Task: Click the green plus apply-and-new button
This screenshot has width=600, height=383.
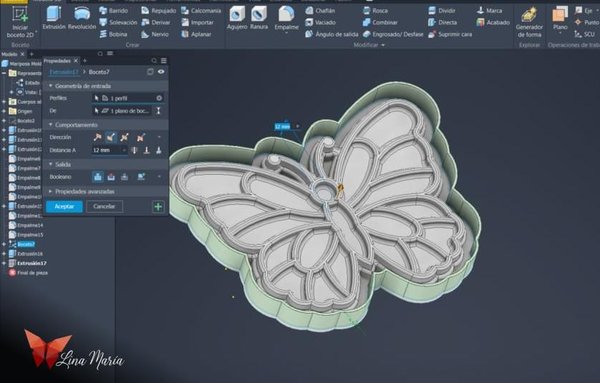Action: click(x=158, y=207)
